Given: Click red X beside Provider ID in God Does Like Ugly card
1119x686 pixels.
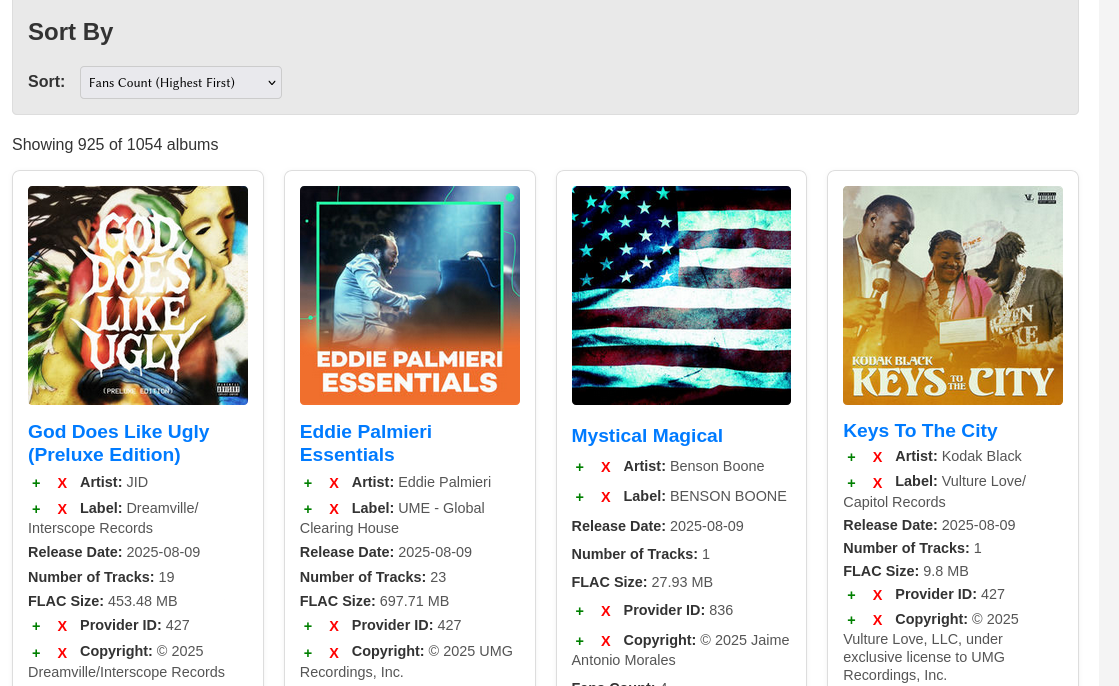Looking at the screenshot, I should point(62,626).
